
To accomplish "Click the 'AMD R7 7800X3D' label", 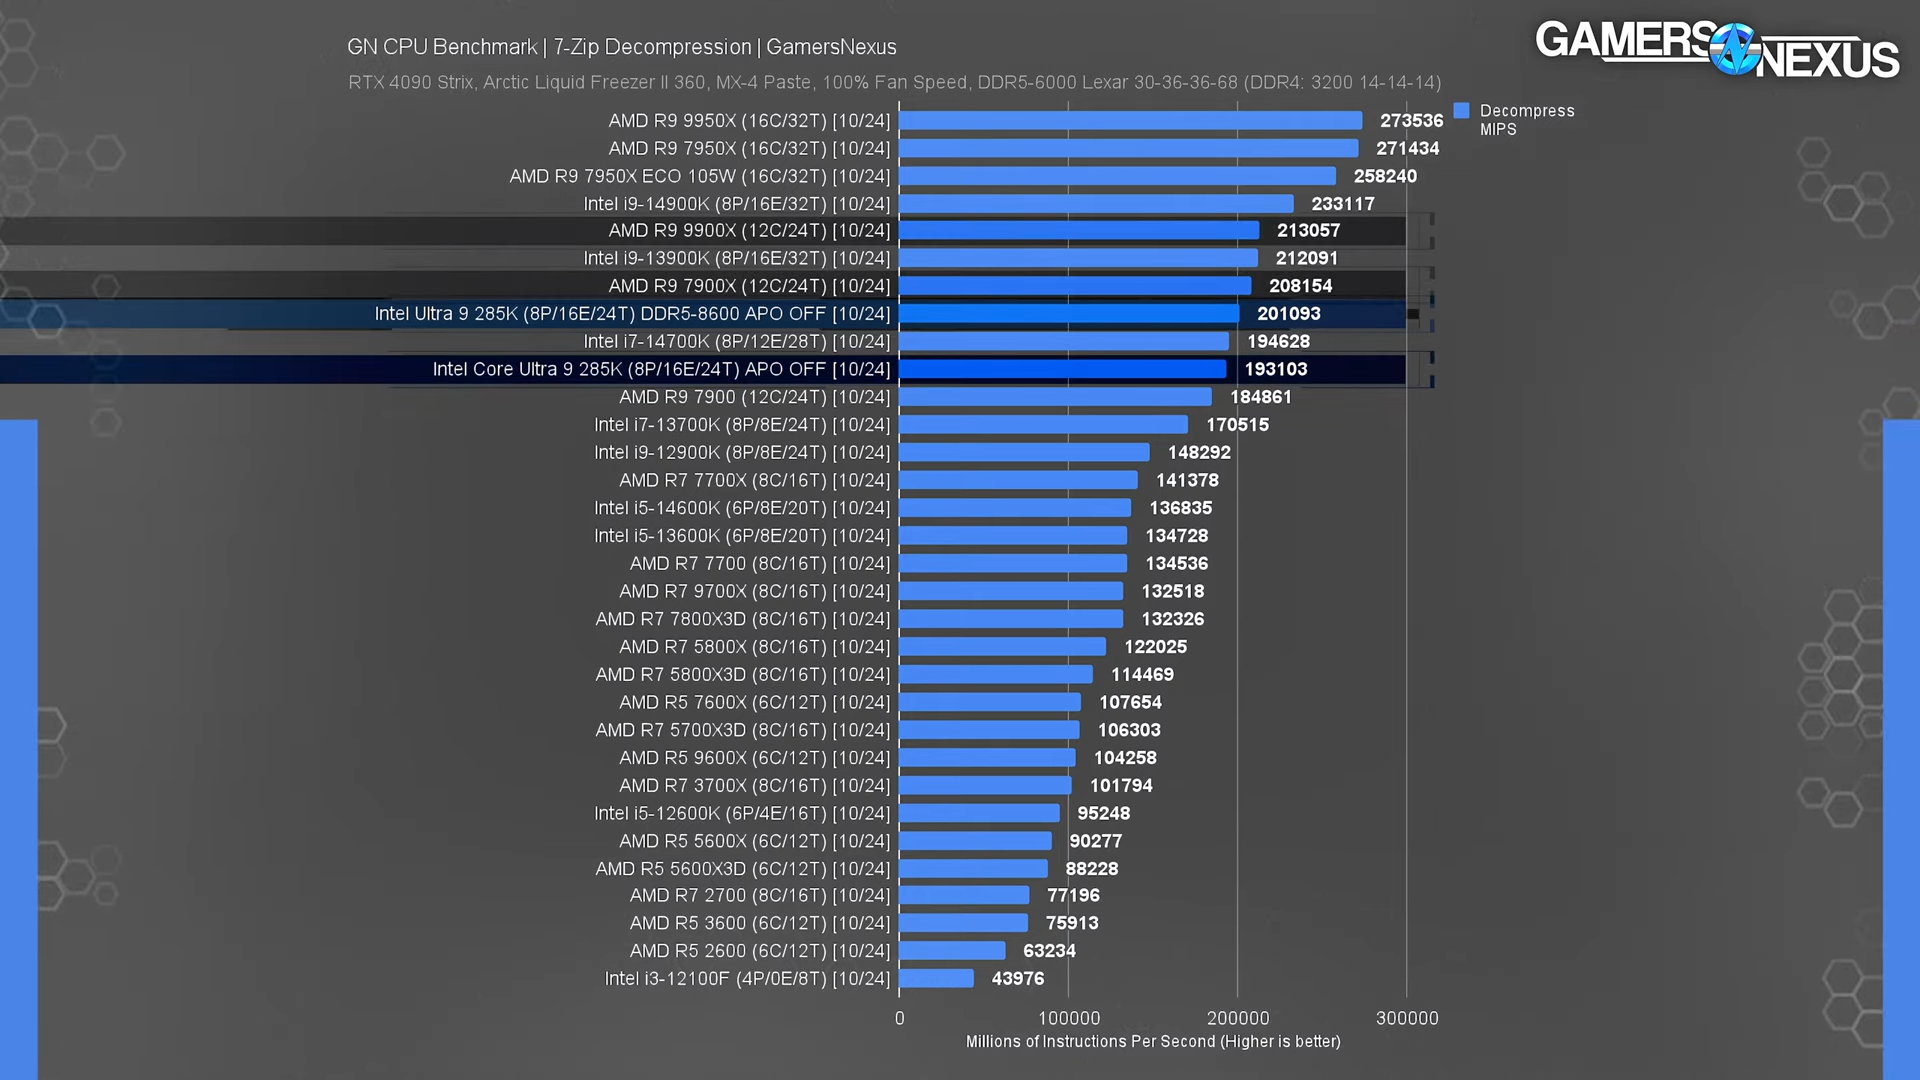I will point(743,620).
